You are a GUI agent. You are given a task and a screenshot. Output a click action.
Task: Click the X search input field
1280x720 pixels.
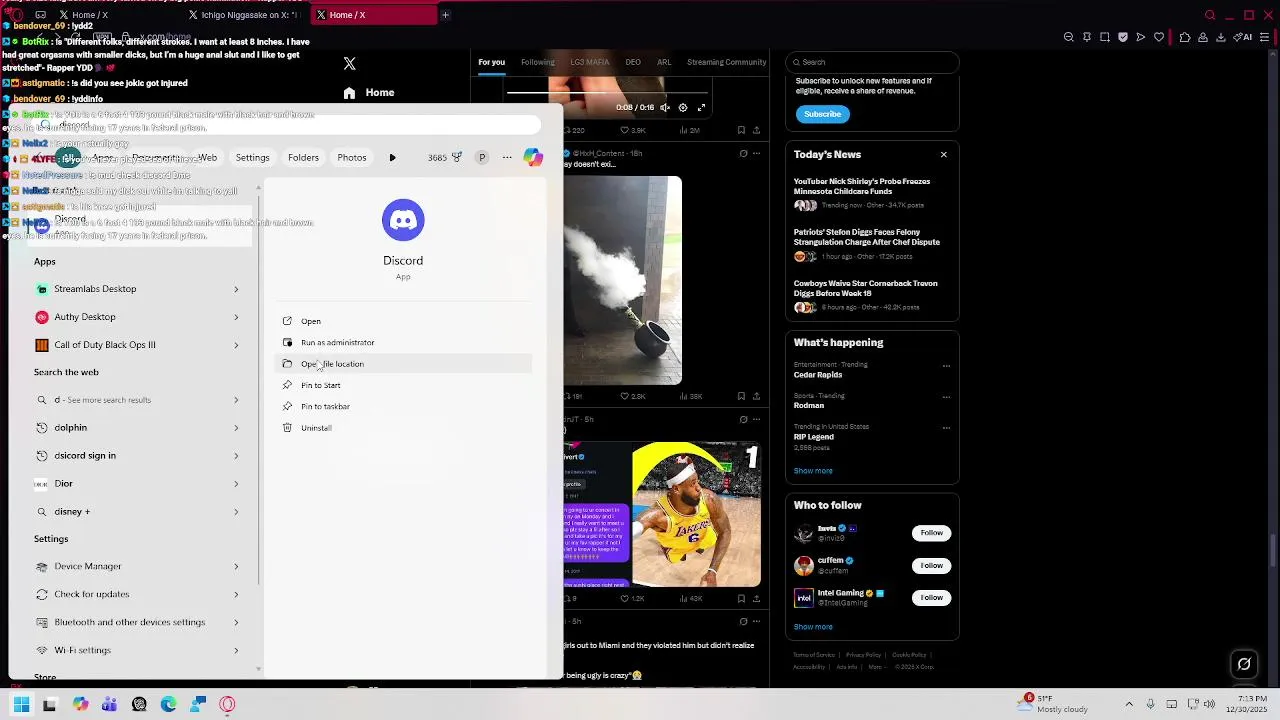coord(872,62)
